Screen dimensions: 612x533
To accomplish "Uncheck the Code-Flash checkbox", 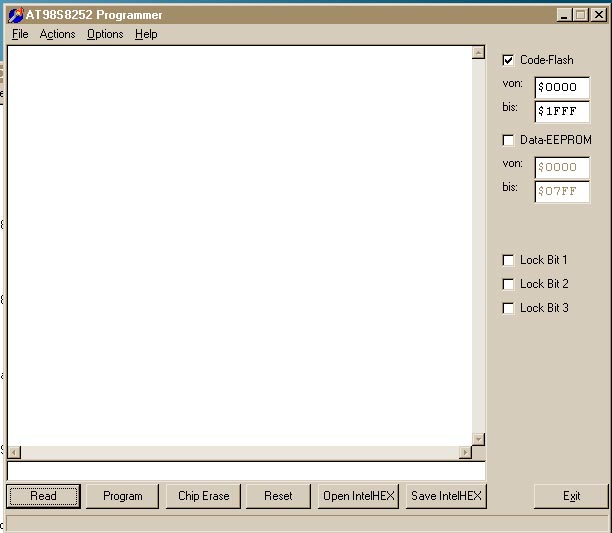I will click(508, 60).
